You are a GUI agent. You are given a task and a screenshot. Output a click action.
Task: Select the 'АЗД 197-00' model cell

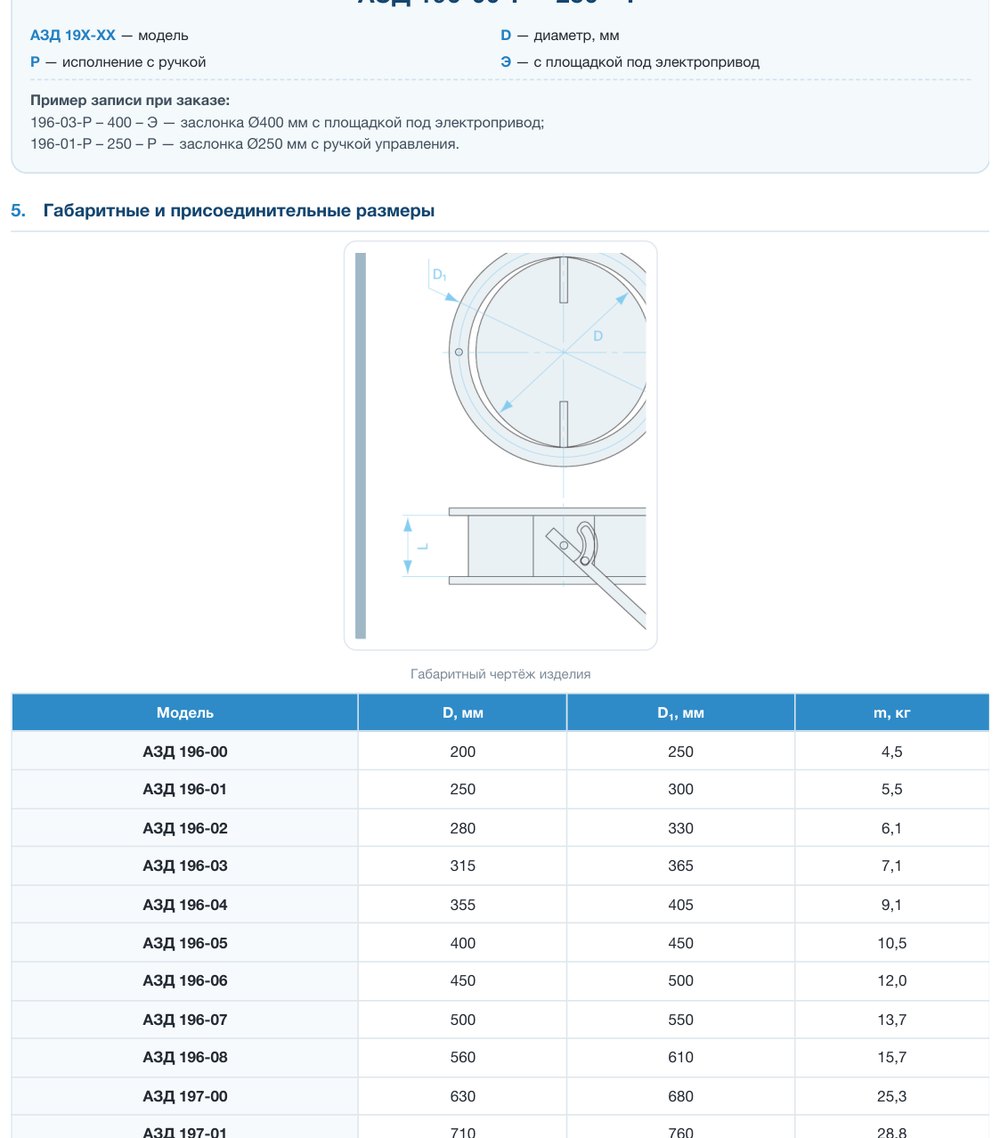click(185, 1097)
